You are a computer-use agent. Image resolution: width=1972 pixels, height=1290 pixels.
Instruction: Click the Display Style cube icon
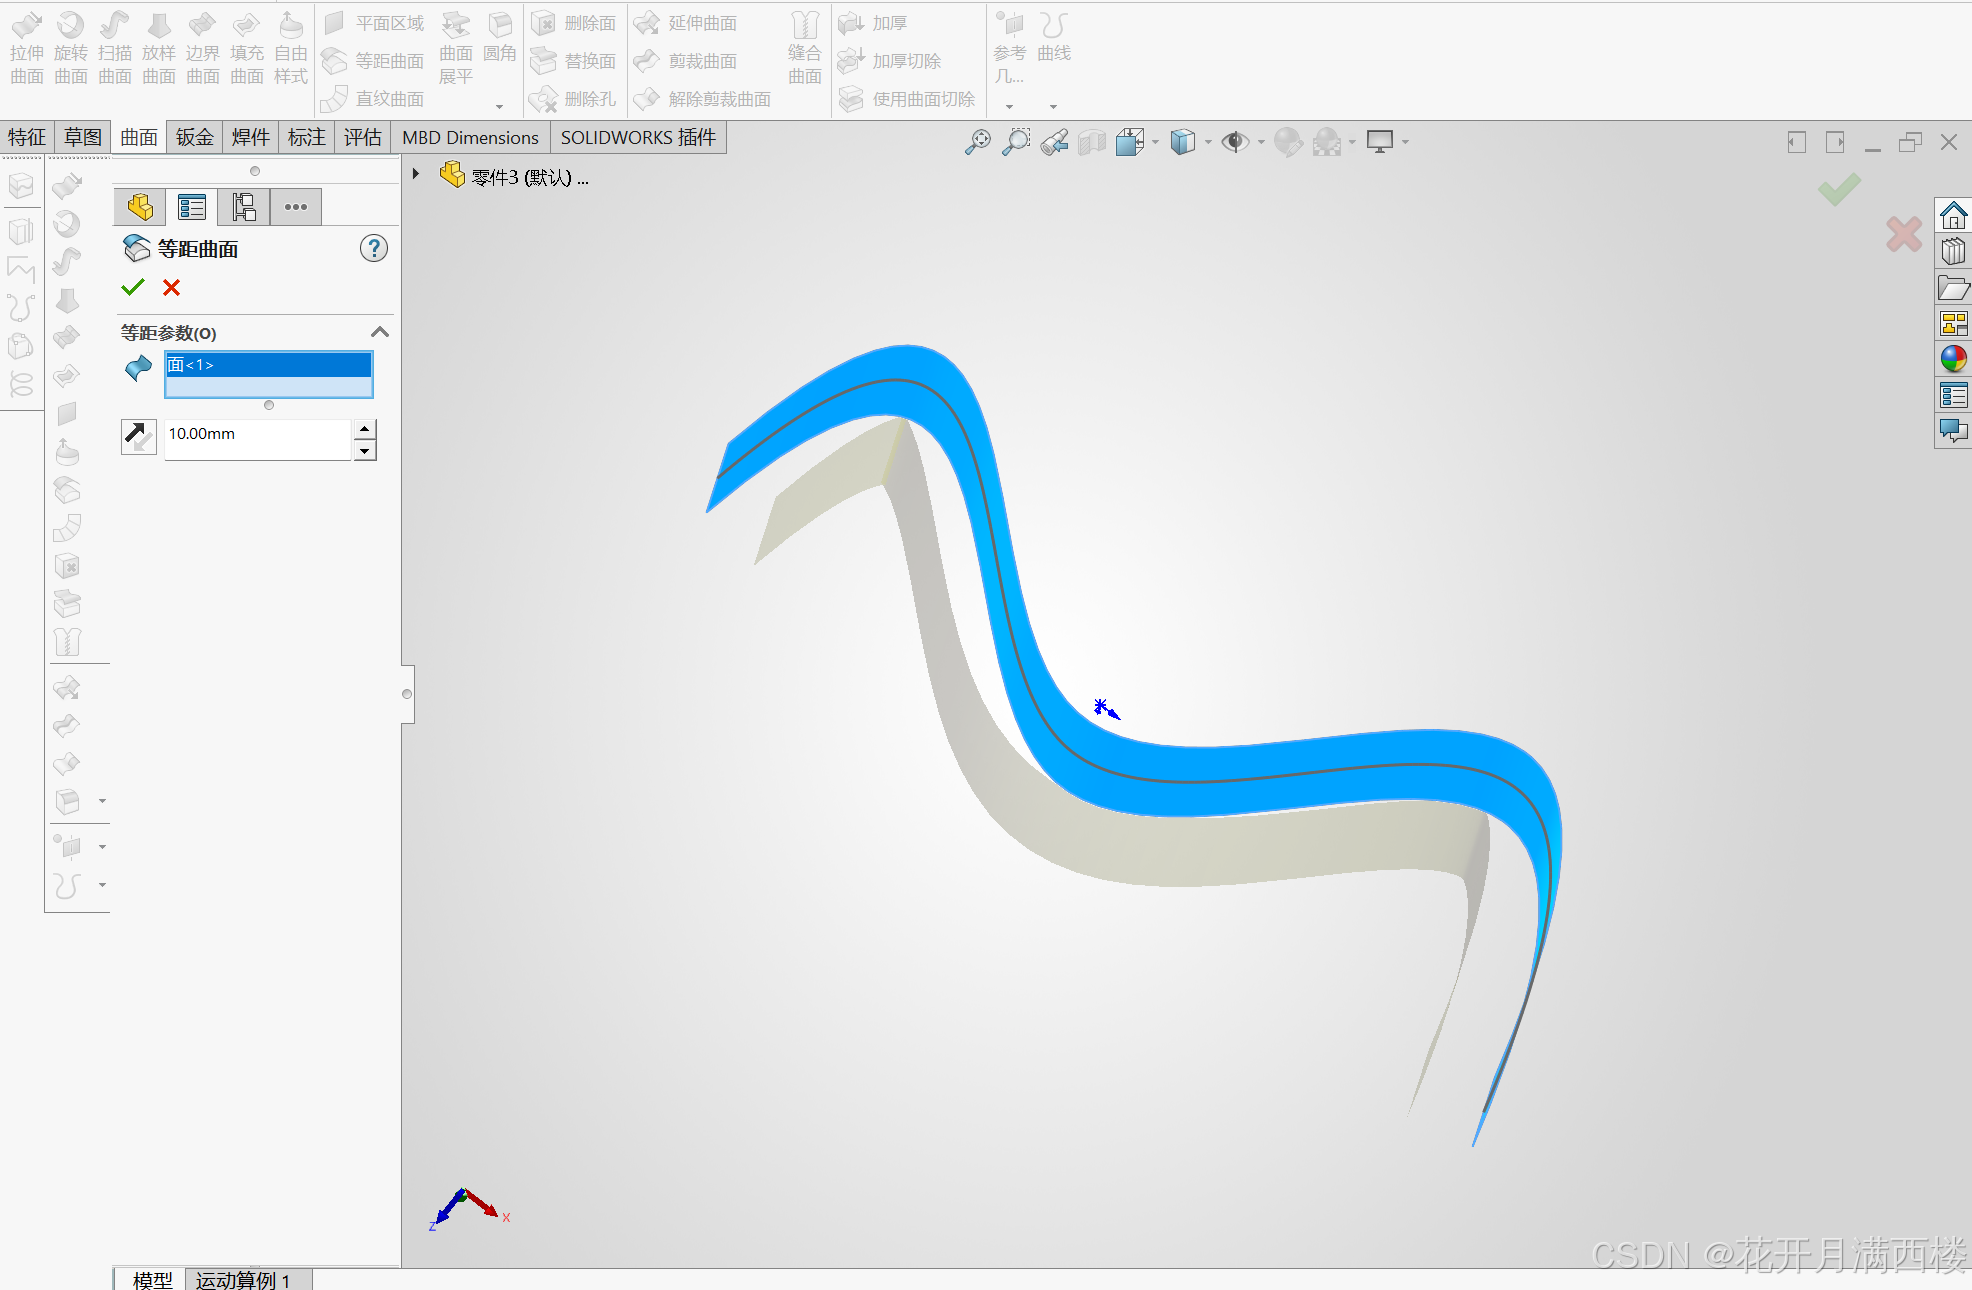click(x=1183, y=142)
